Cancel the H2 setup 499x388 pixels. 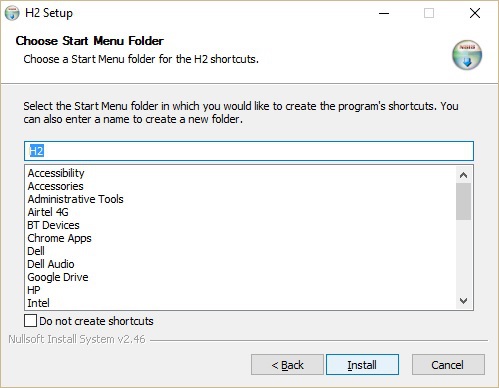pyautogui.click(x=448, y=365)
